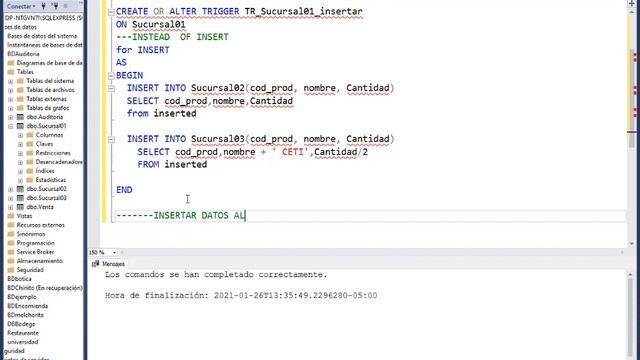
Task: Collapse the BEGIN code block outline
Action: (111, 76)
